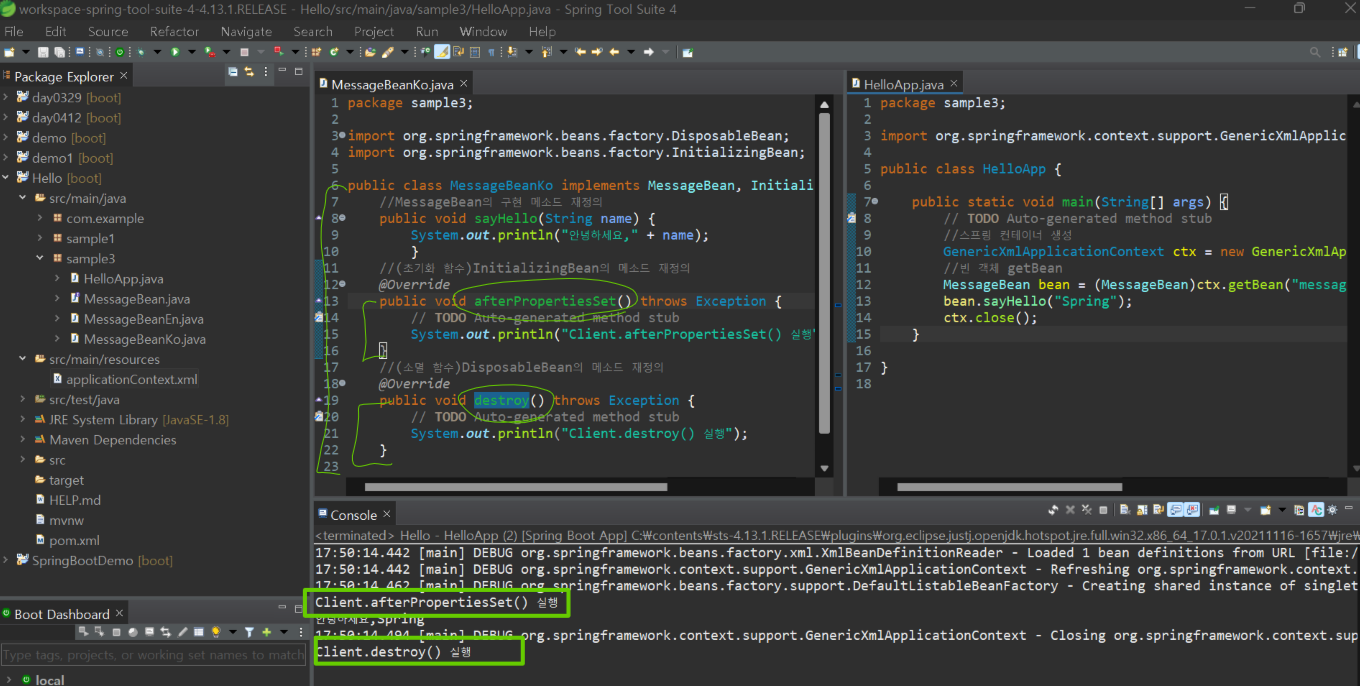Click the Open Console icon
The image size is (1360, 686).
pos(1265,510)
